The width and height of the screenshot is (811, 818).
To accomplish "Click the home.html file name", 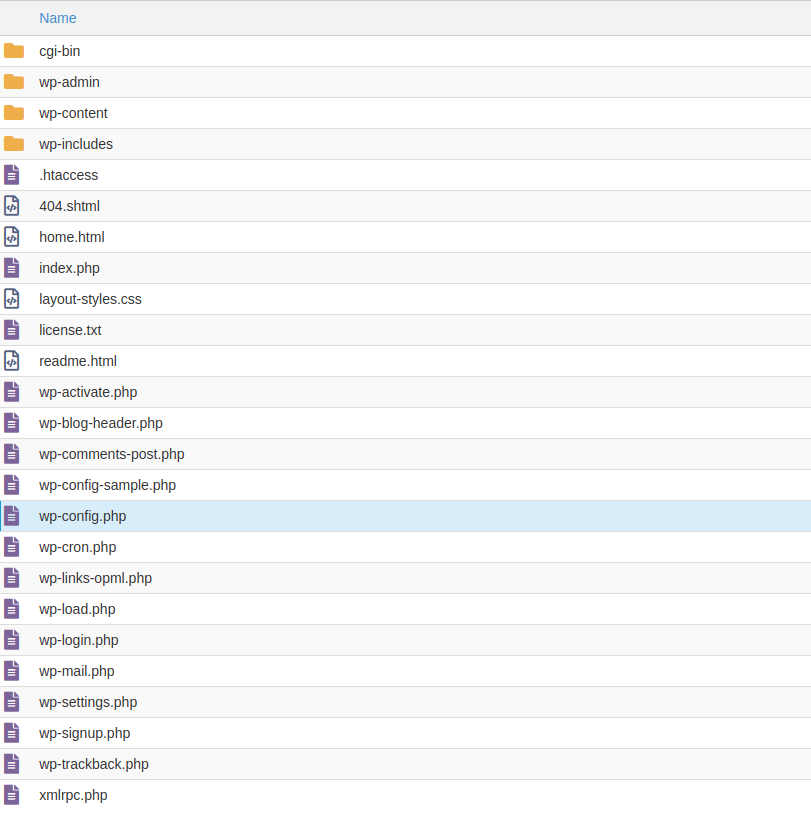I will click(x=72, y=237).
